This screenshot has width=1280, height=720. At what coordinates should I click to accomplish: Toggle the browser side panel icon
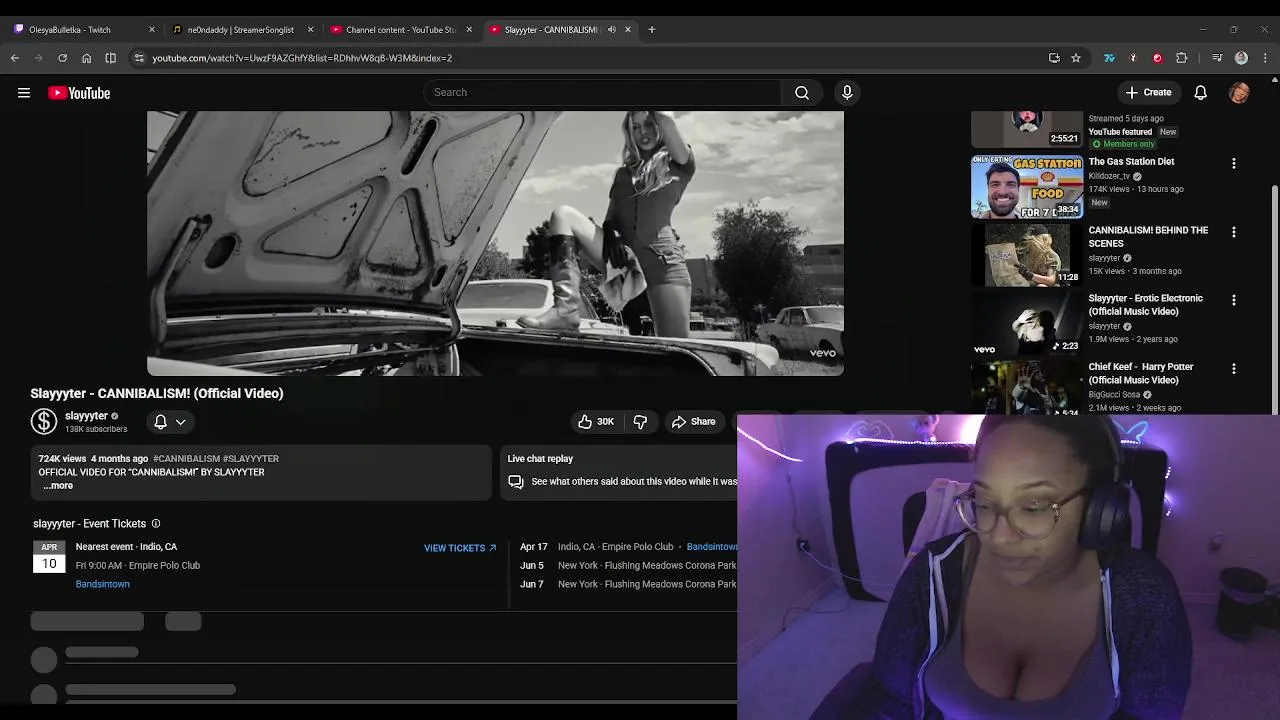click(x=110, y=58)
